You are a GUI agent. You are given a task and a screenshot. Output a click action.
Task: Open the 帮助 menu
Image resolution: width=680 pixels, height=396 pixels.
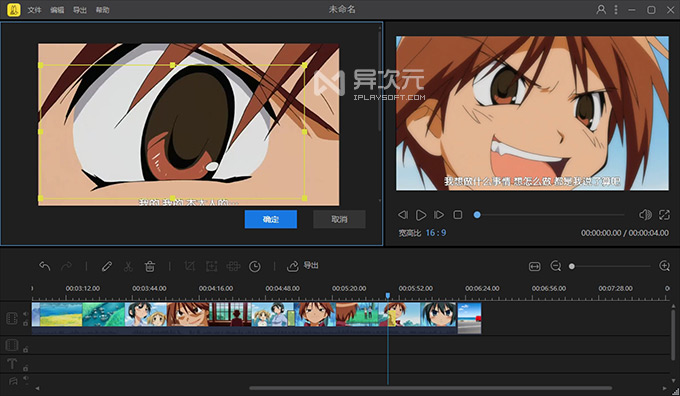102,10
